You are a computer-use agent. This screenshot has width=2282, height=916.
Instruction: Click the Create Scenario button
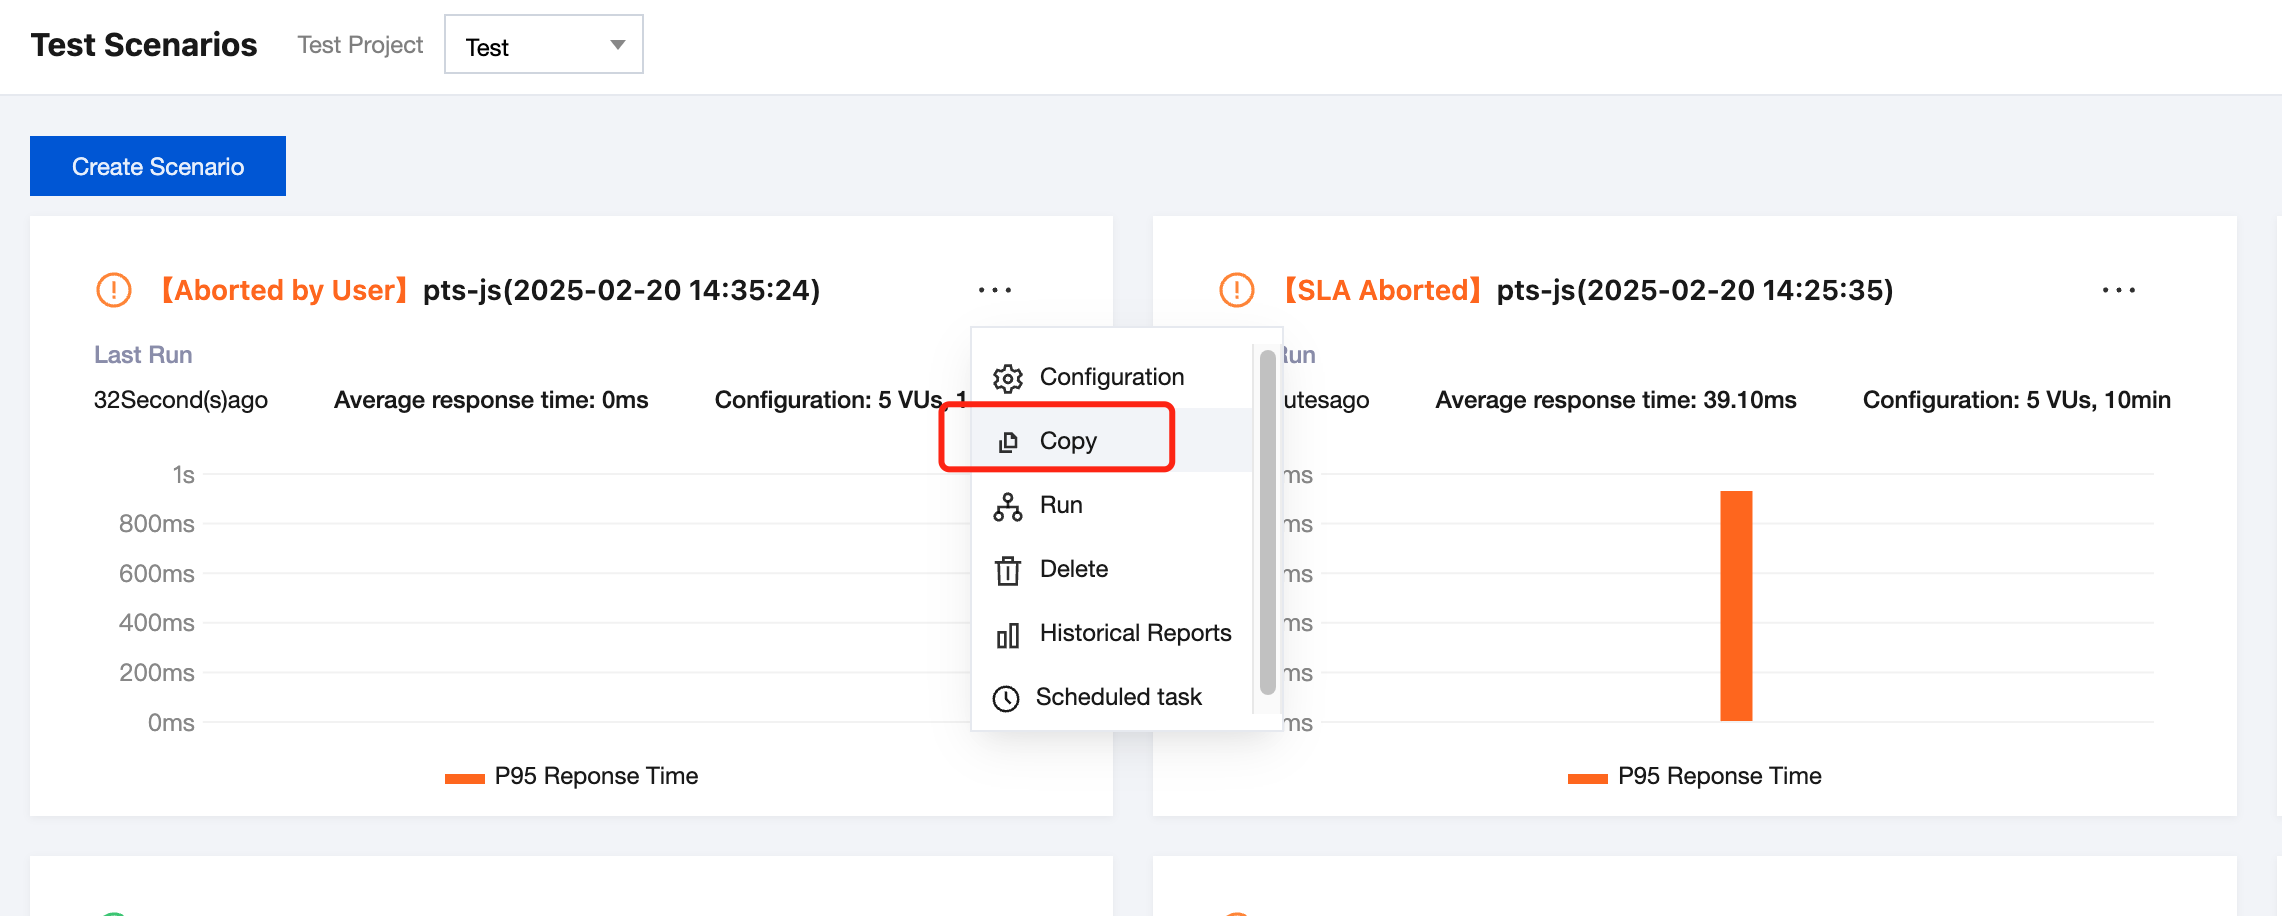(x=158, y=166)
